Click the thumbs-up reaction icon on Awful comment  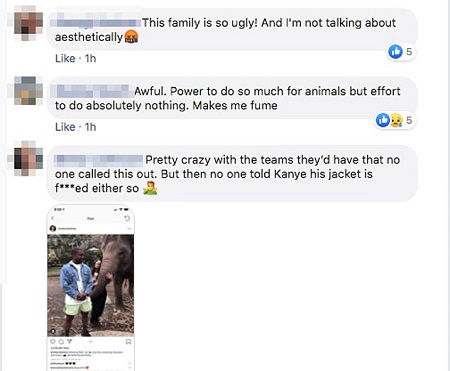click(x=383, y=120)
